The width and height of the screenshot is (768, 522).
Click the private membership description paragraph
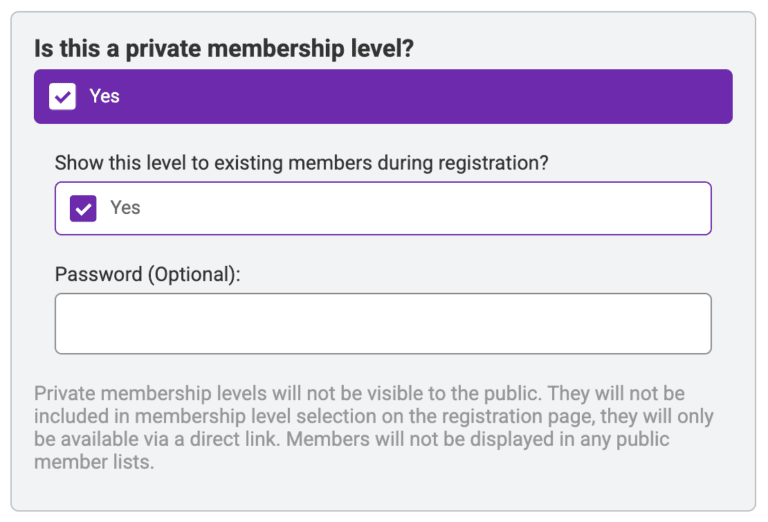pyautogui.click(x=375, y=427)
